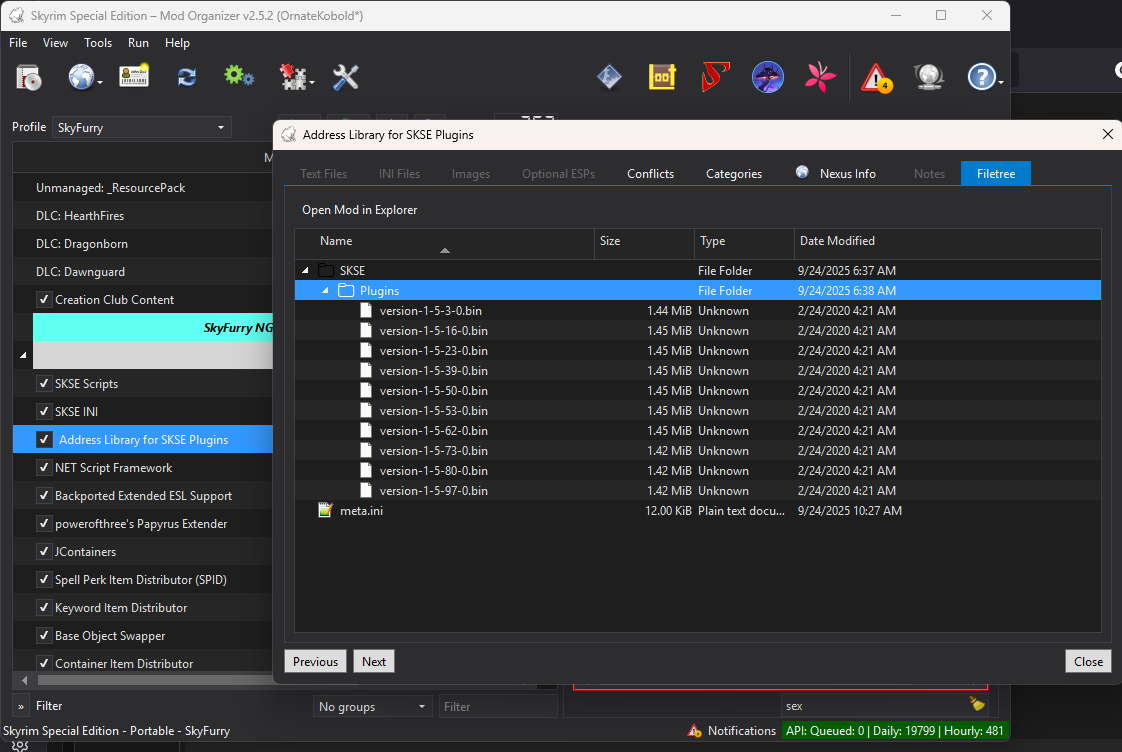Open the Executables gears icon
1122x752 pixels.
pos(239,76)
